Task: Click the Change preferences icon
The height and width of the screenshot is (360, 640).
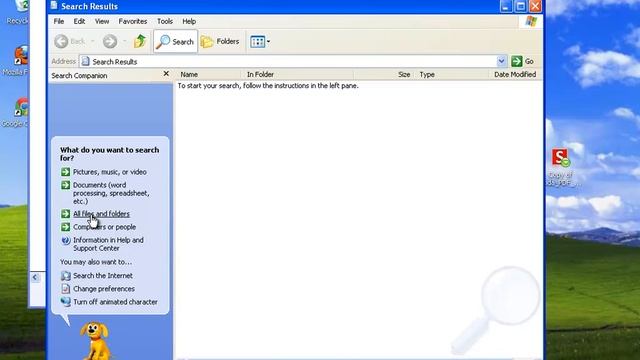Action: tap(65, 289)
